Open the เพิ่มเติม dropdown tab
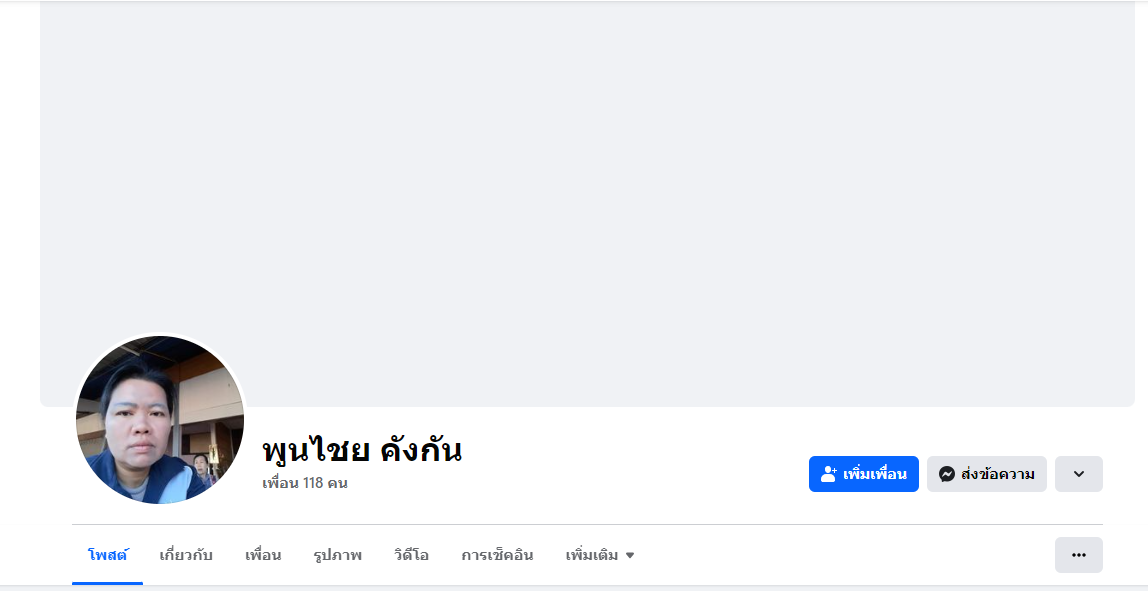This screenshot has height=591, width=1148. point(599,555)
